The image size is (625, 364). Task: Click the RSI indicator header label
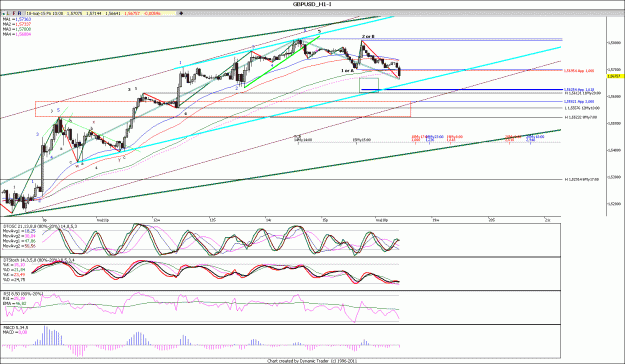[x=23, y=294]
